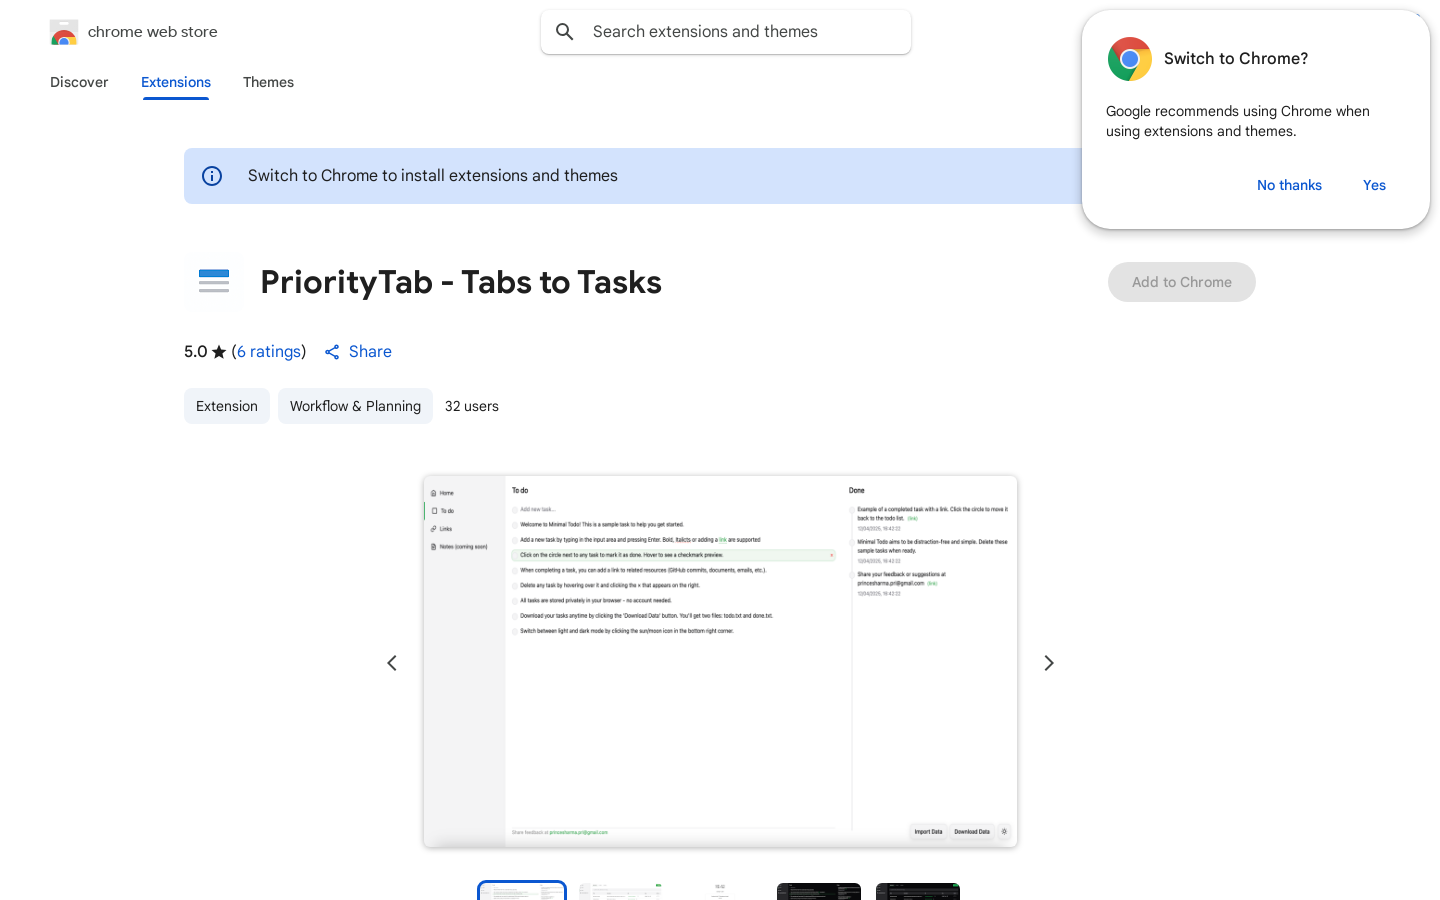Select the fourth dark screenshot thumbnail
1440x900 pixels.
click(x=819, y=891)
